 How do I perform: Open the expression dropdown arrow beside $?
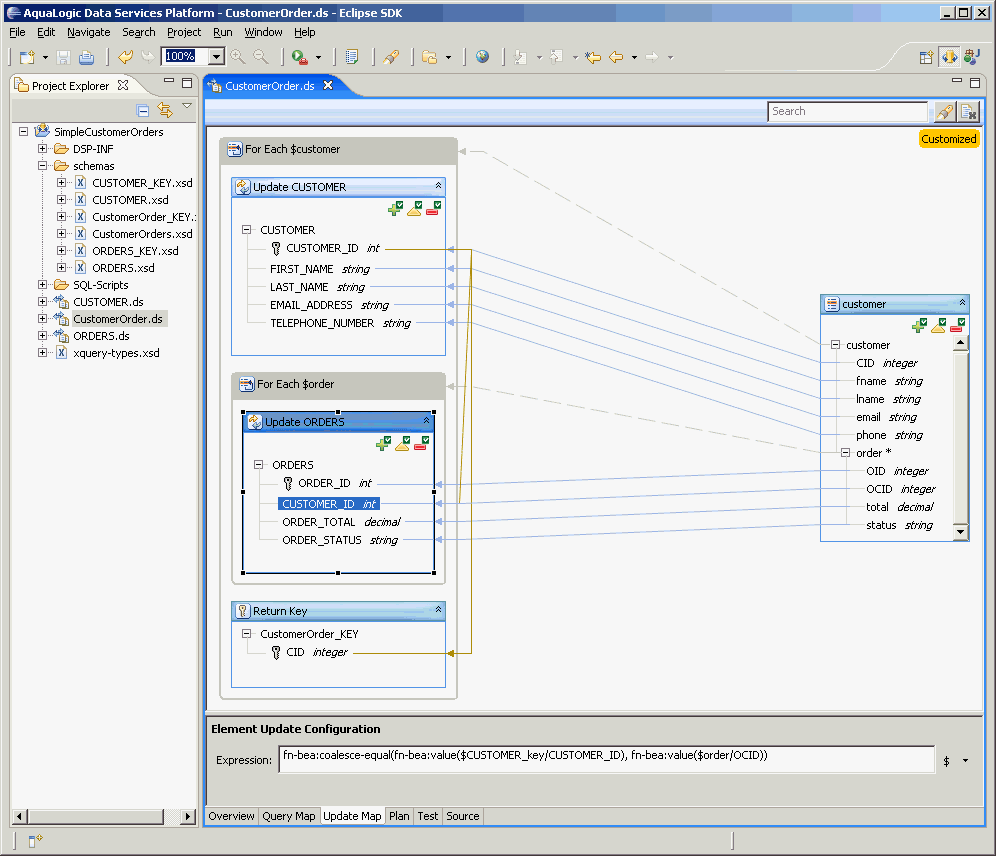coord(966,760)
